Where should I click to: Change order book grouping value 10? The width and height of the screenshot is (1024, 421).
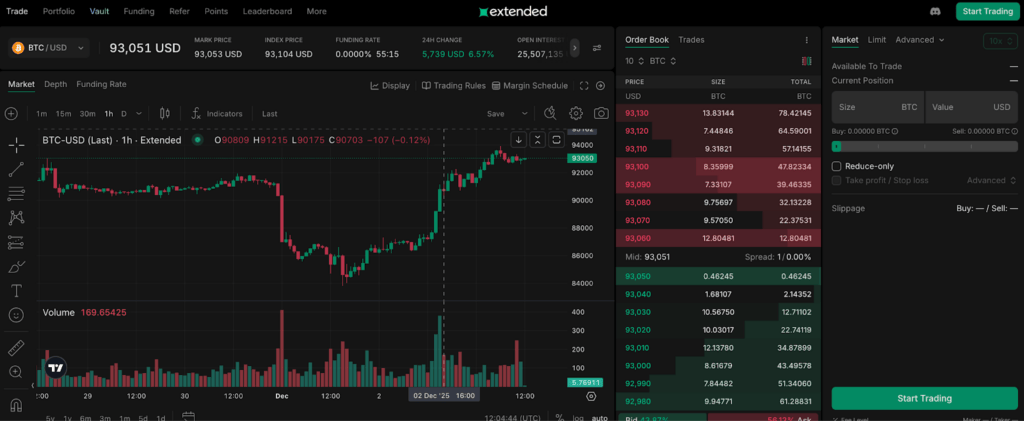tap(635, 61)
